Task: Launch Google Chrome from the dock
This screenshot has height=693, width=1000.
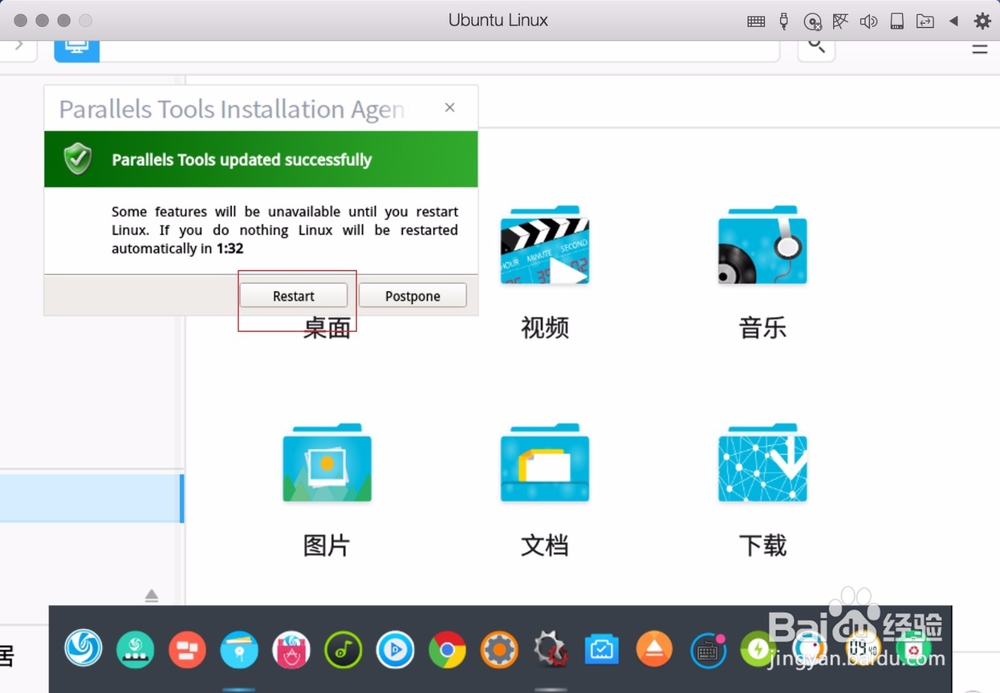Action: [447, 650]
